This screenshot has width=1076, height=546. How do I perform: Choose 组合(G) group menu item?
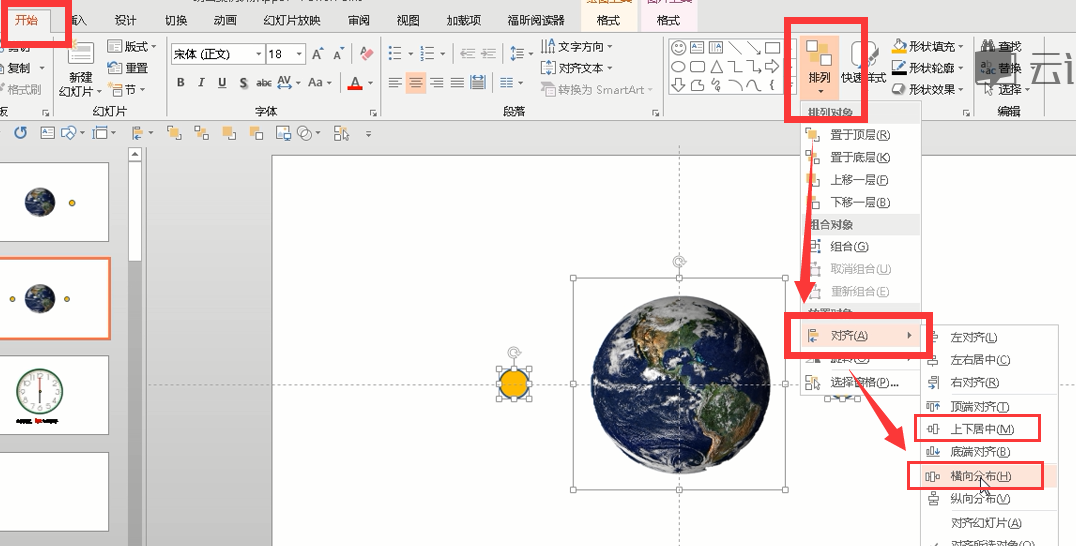pos(861,246)
